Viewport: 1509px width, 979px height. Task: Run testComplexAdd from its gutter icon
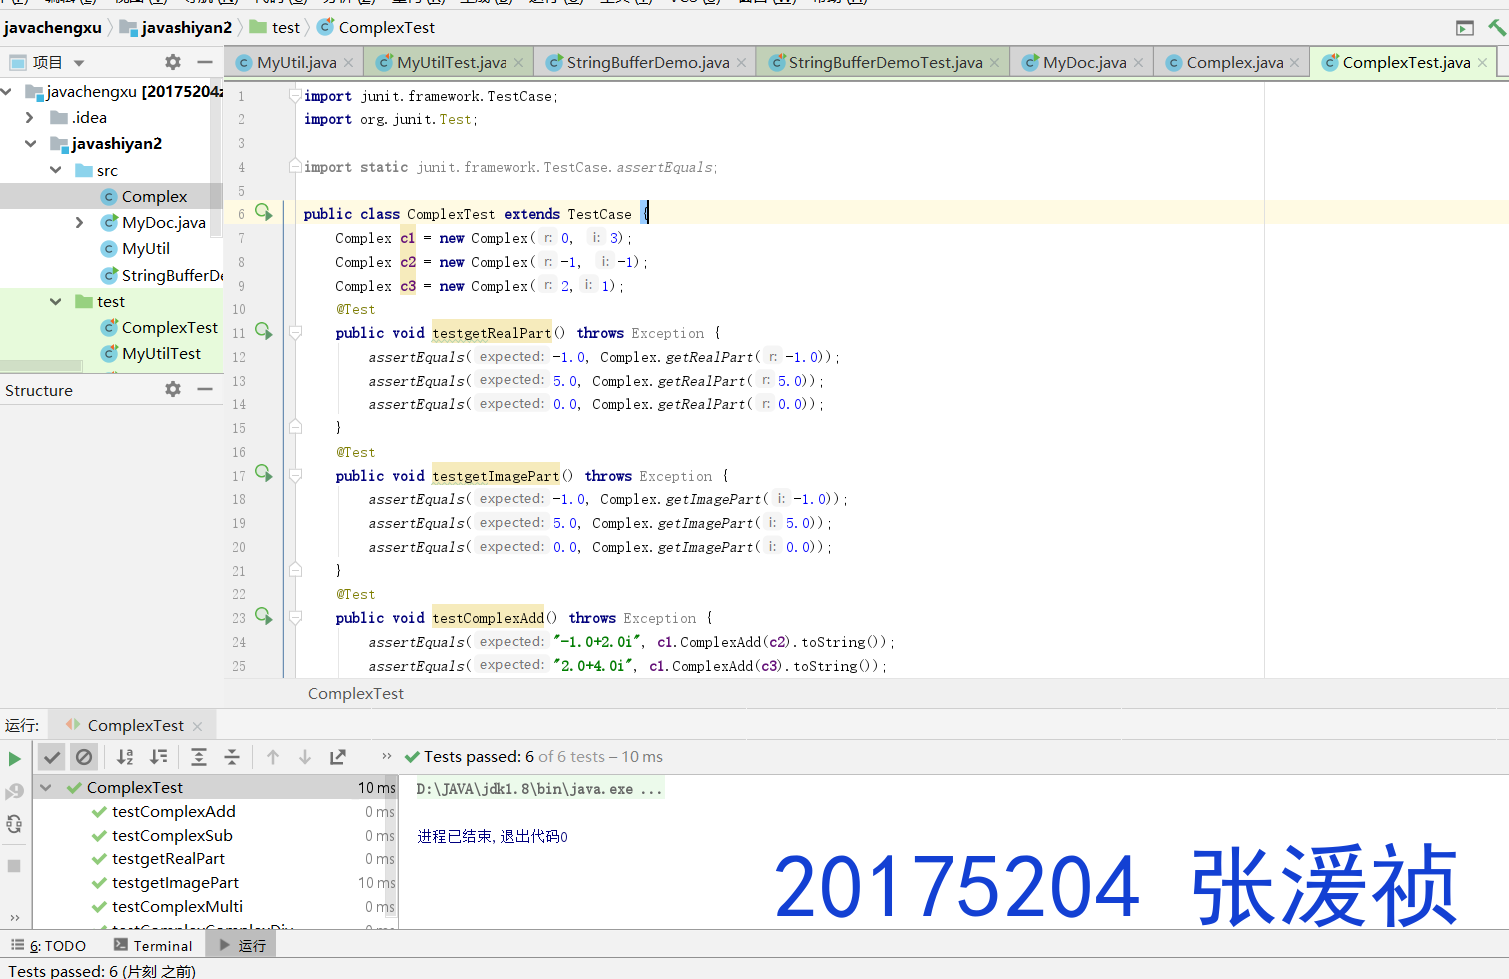pyautogui.click(x=264, y=616)
